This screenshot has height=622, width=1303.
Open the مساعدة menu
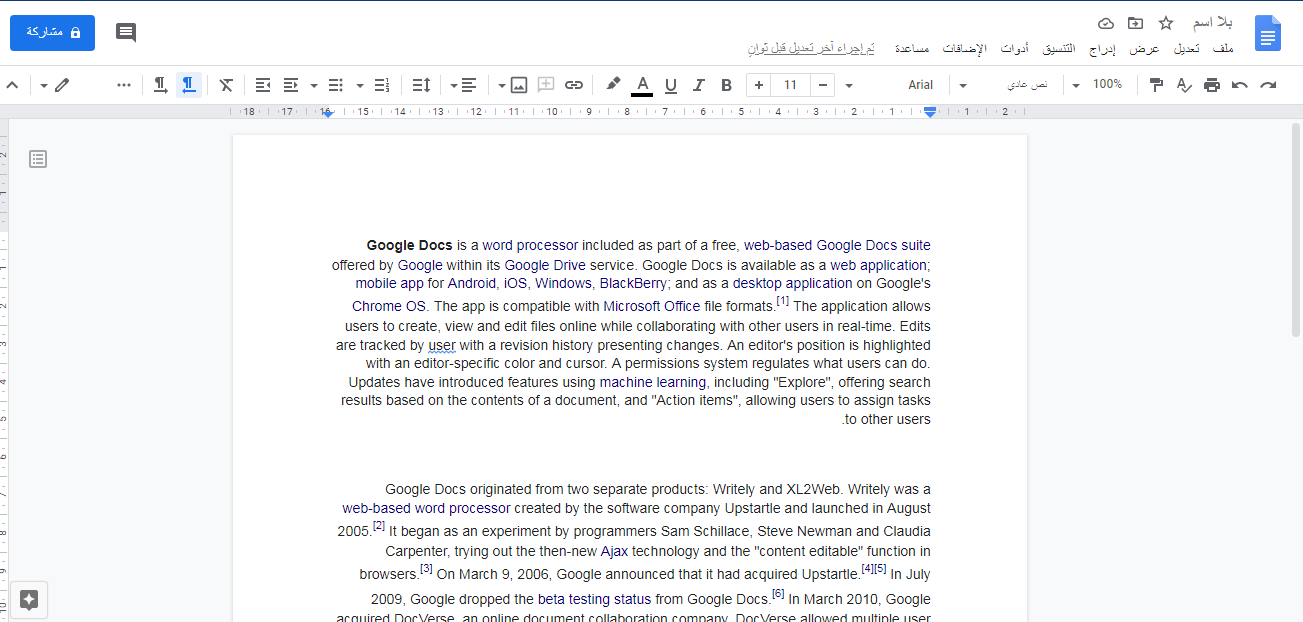pyautogui.click(x=912, y=48)
